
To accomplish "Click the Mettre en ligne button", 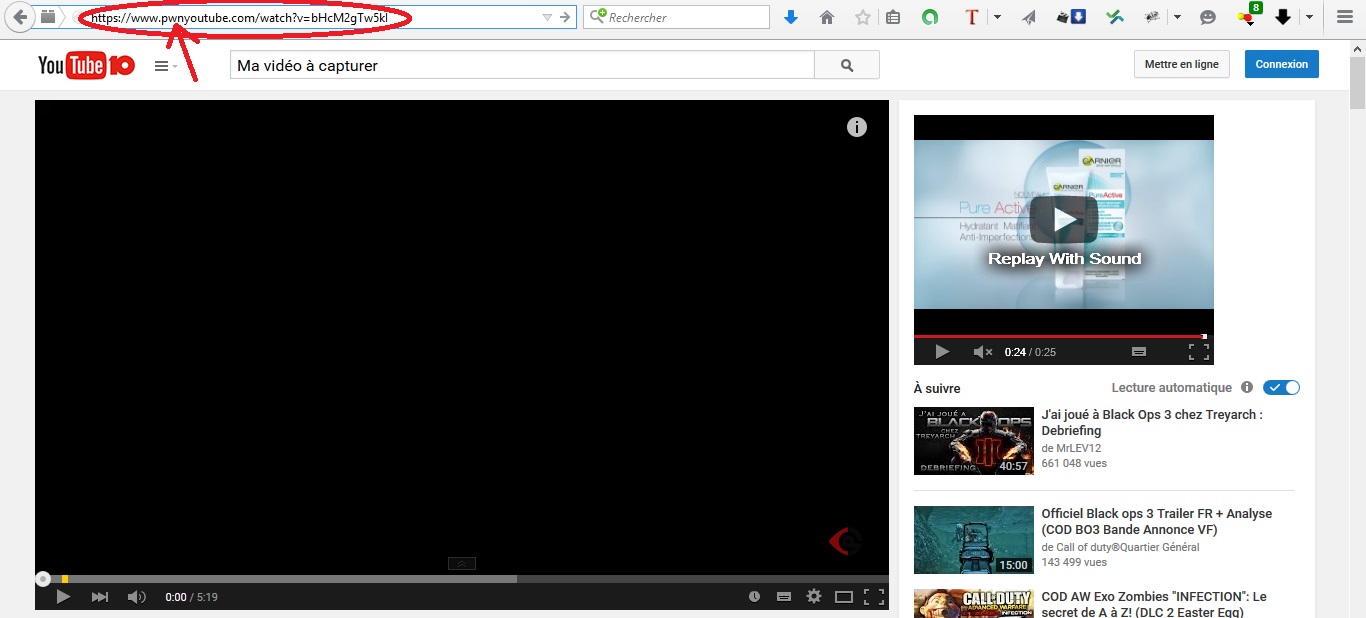I will [x=1181, y=64].
